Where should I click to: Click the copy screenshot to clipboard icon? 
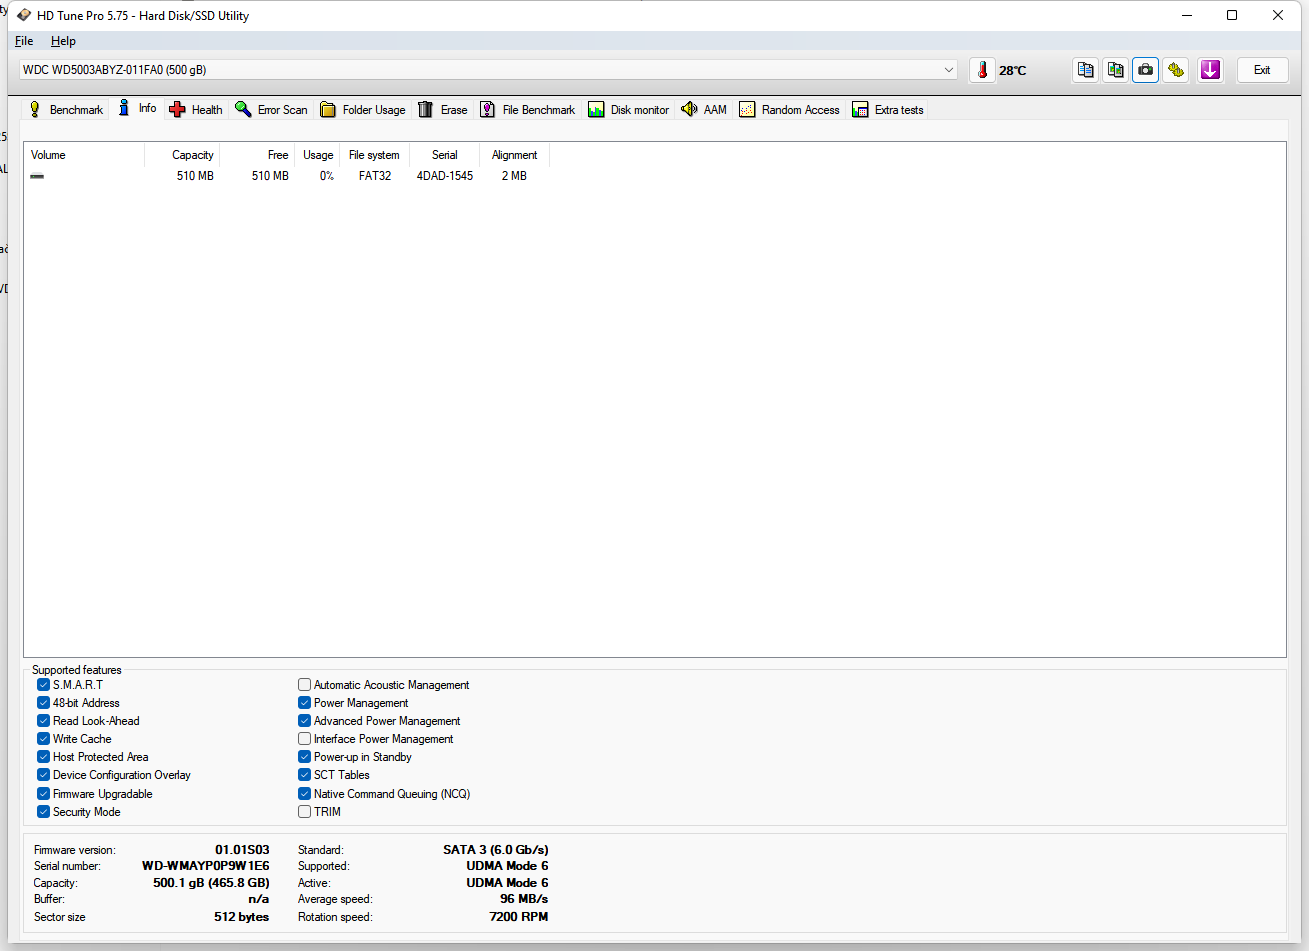point(1115,70)
